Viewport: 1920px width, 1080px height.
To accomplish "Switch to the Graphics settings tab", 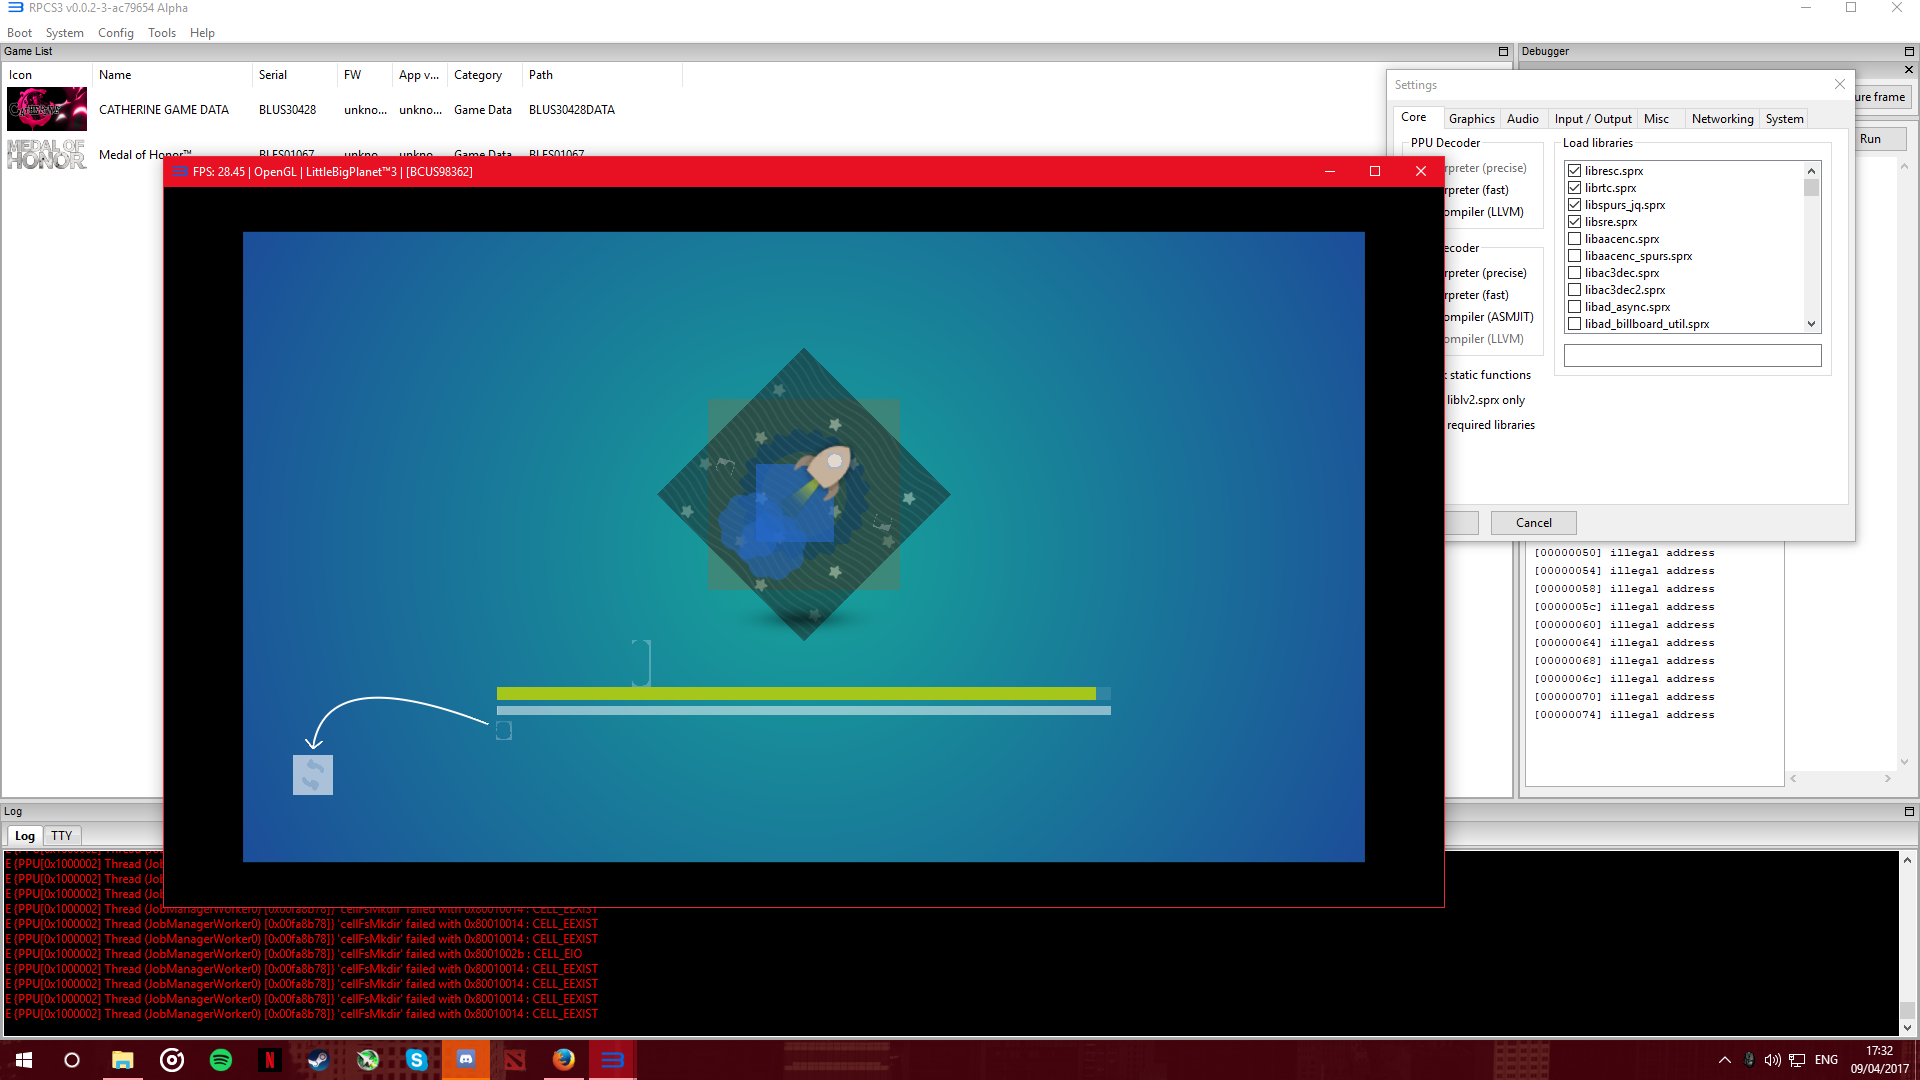I will coord(1471,118).
